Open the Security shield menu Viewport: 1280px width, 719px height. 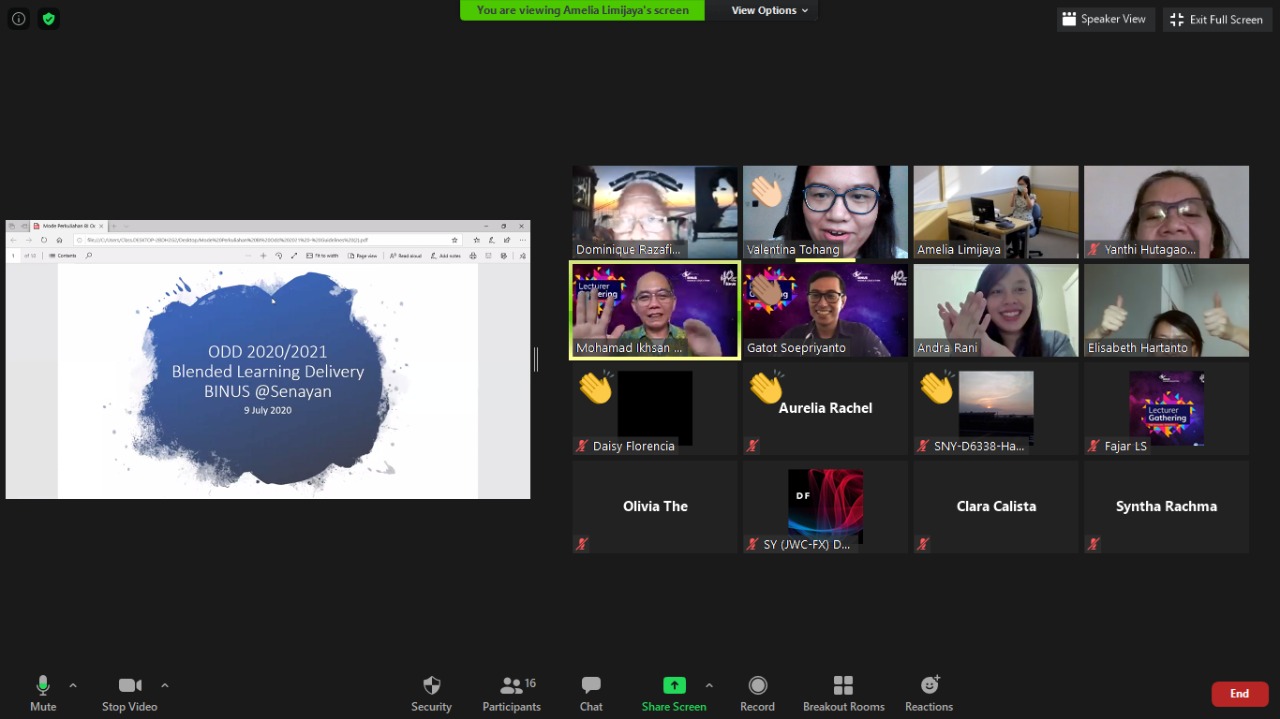coord(431,692)
